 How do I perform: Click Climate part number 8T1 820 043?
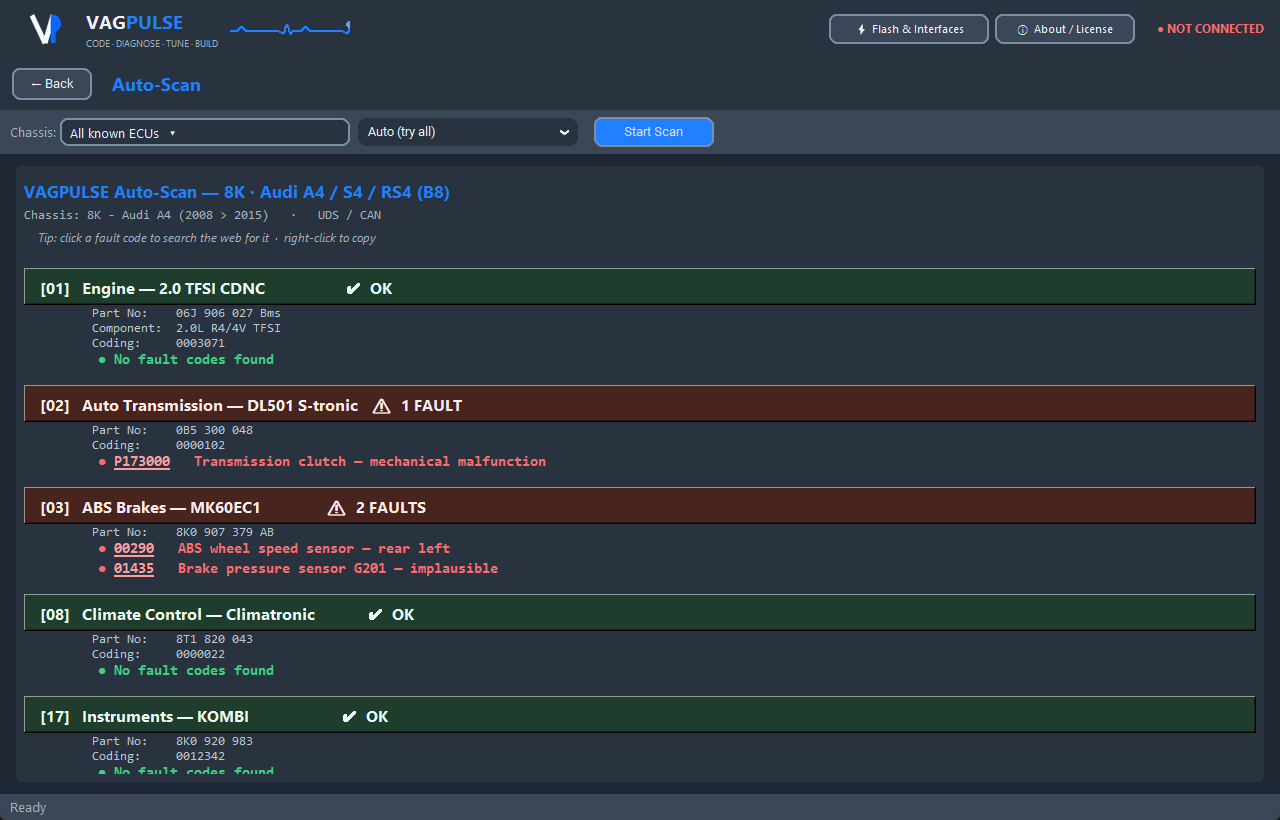(x=214, y=639)
